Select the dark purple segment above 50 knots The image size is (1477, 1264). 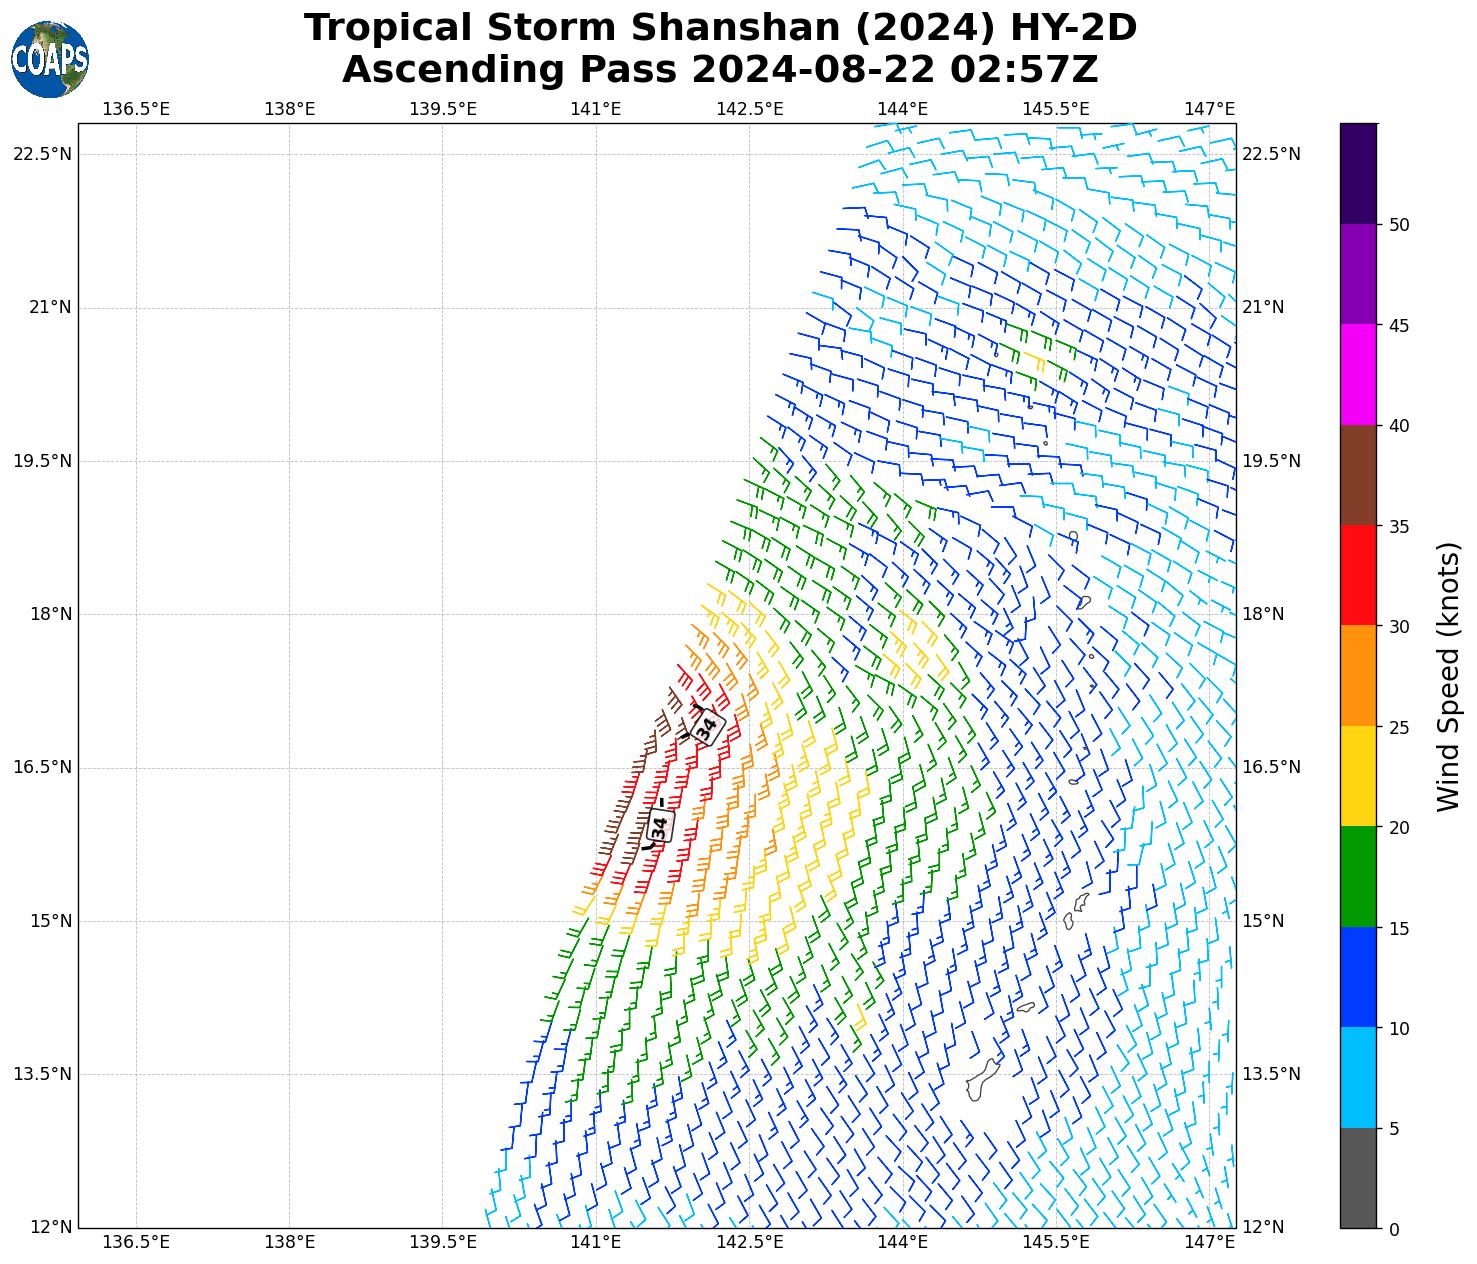click(x=1358, y=173)
